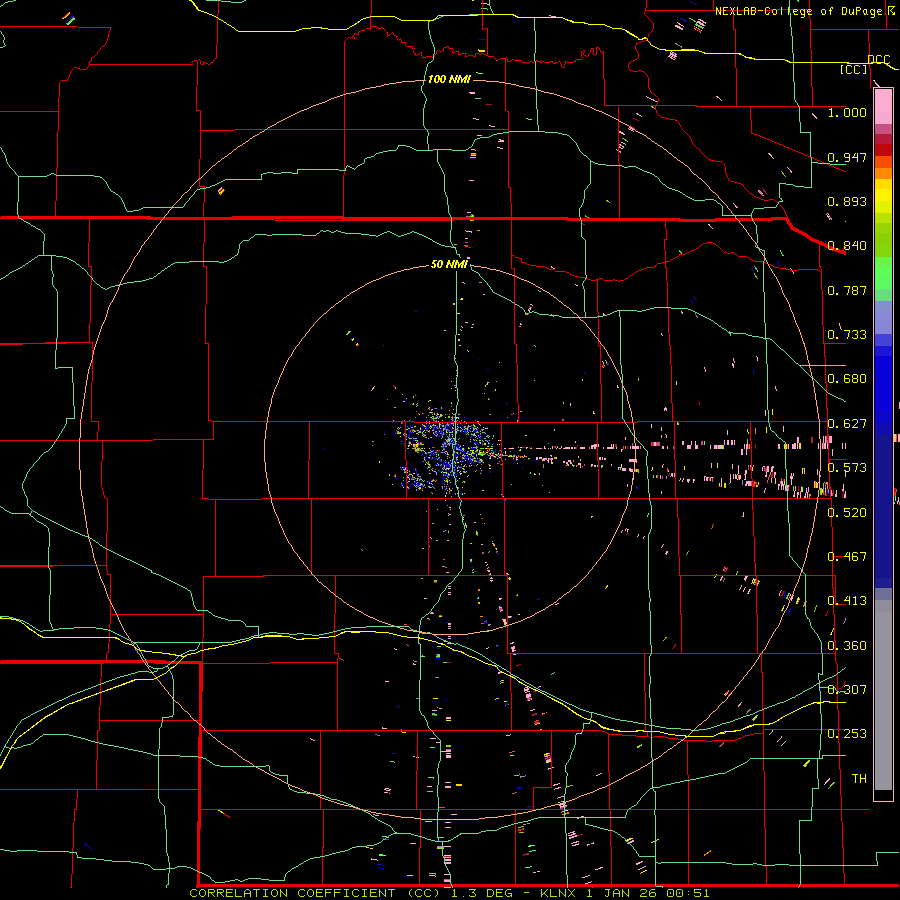This screenshot has height=900, width=900.
Task: Pick the pink segment of color bar
Action: 883,107
